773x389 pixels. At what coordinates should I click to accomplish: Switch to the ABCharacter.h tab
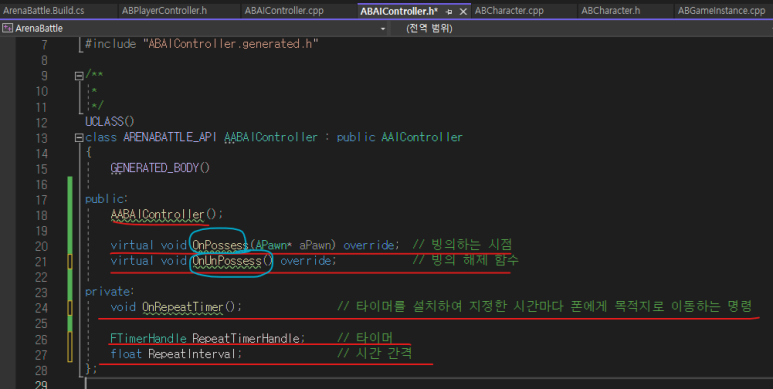tap(610, 10)
